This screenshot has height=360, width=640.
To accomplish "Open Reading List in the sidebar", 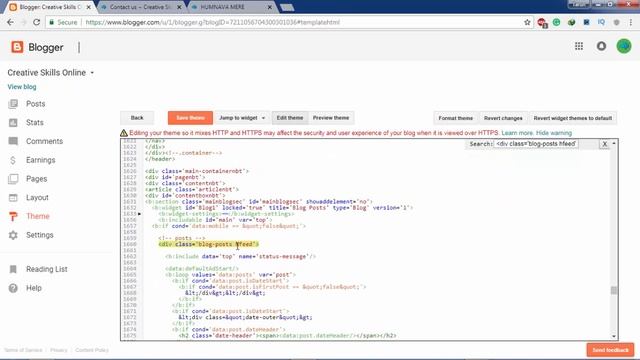I will point(47,269).
